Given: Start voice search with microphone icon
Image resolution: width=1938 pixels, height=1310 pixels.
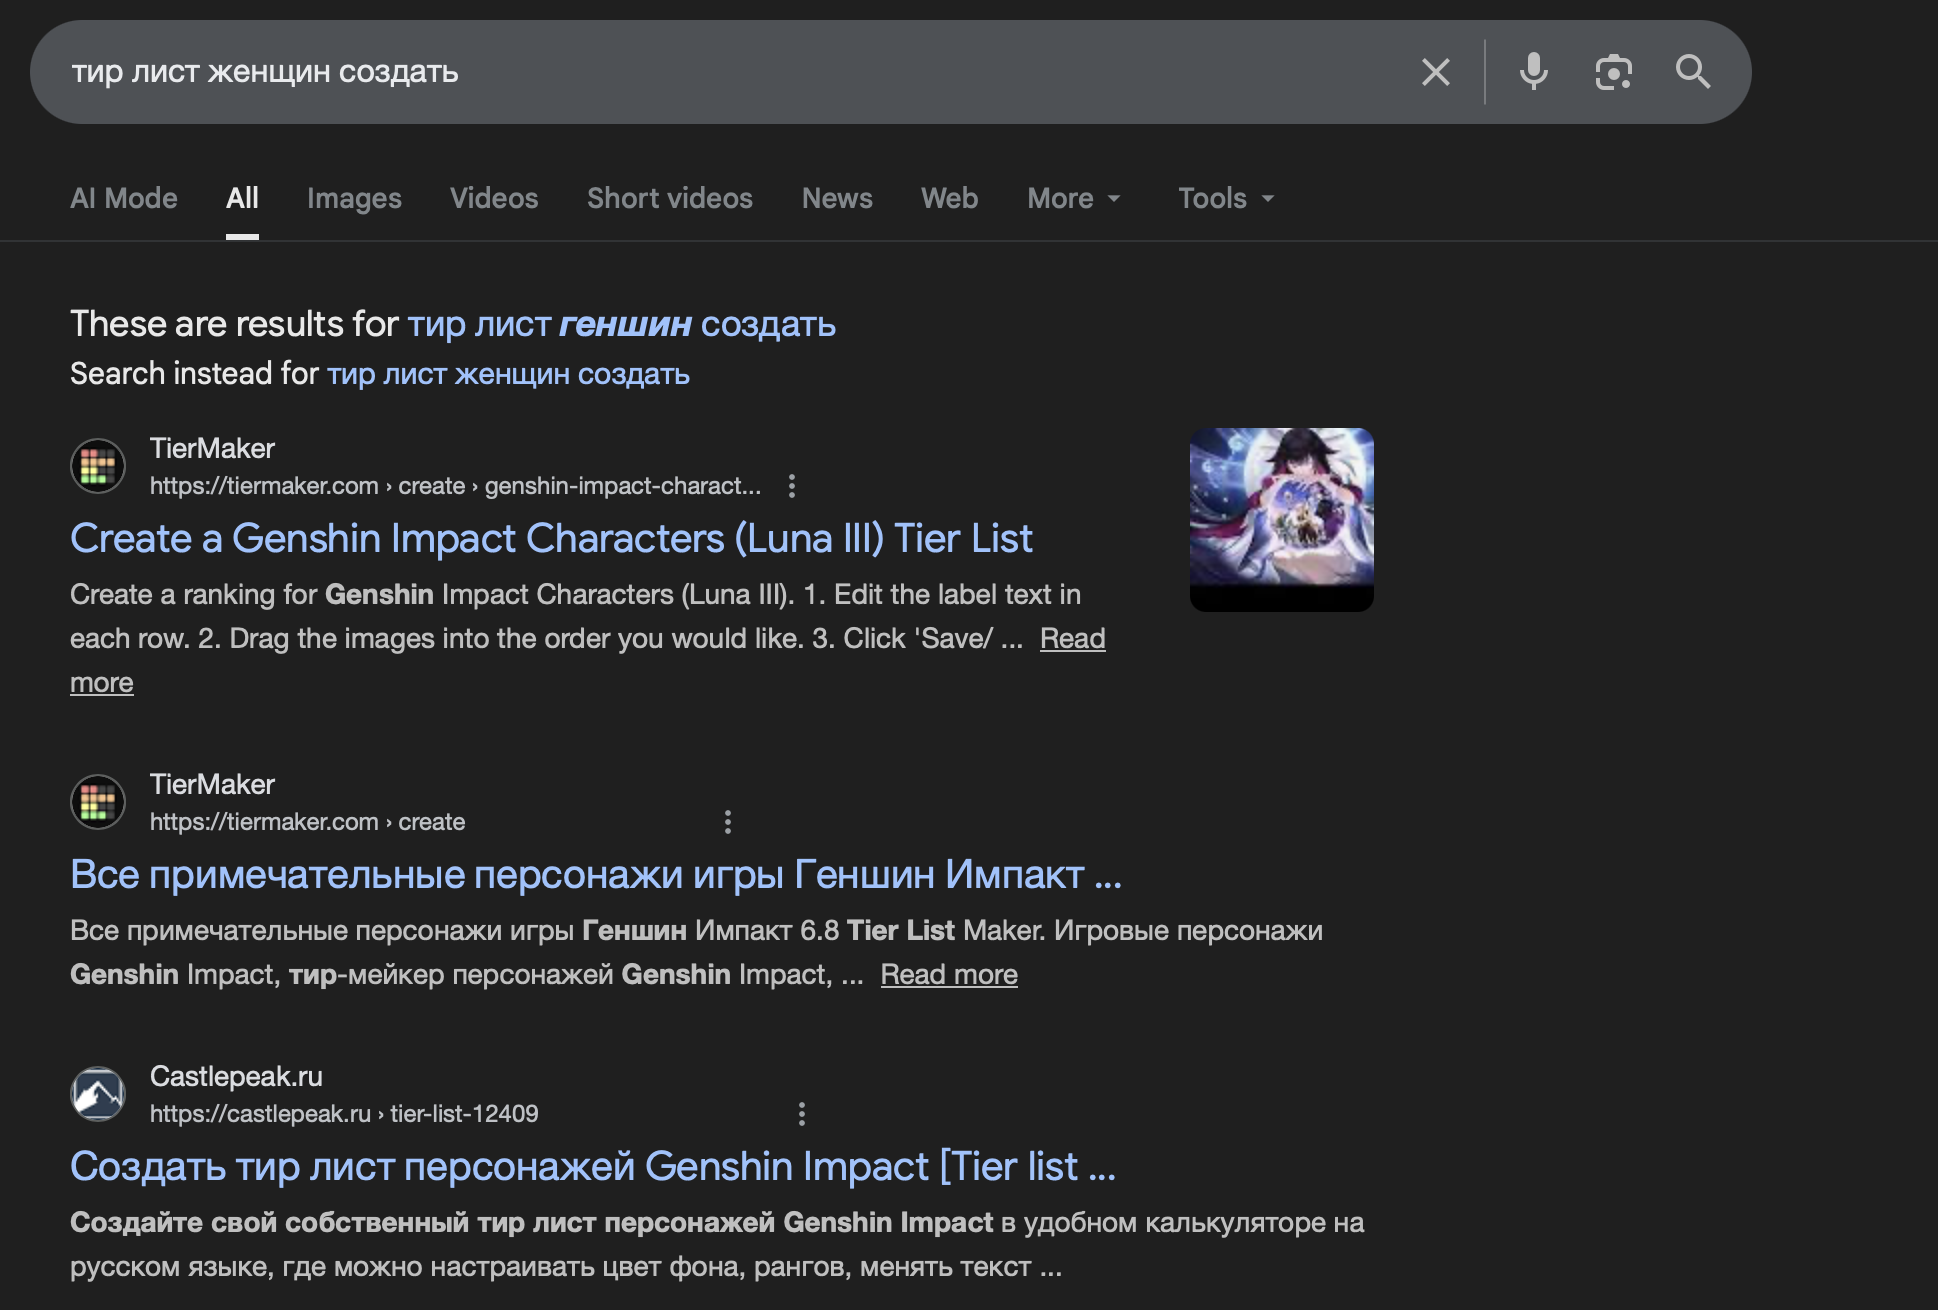Looking at the screenshot, I should 1533,72.
